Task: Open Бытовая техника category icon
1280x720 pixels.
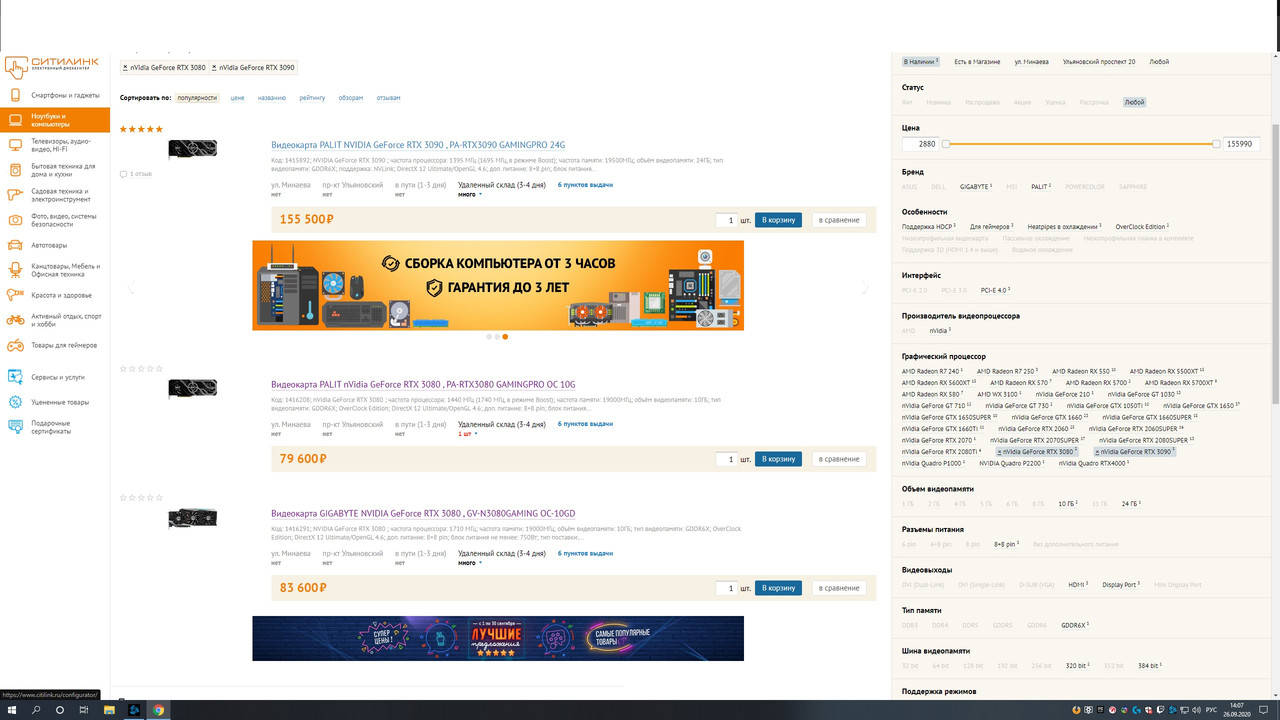Action: click(x=15, y=170)
